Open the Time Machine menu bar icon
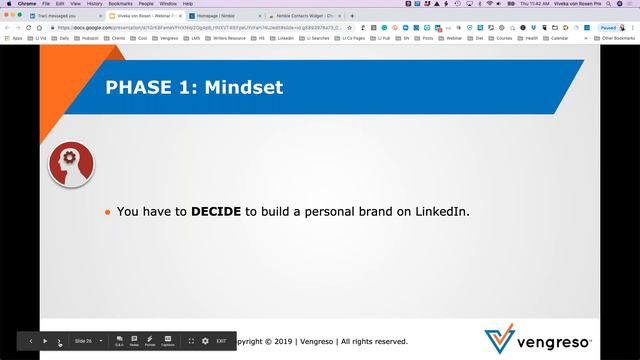Image resolution: width=640 pixels, height=360 pixels. point(458,4)
